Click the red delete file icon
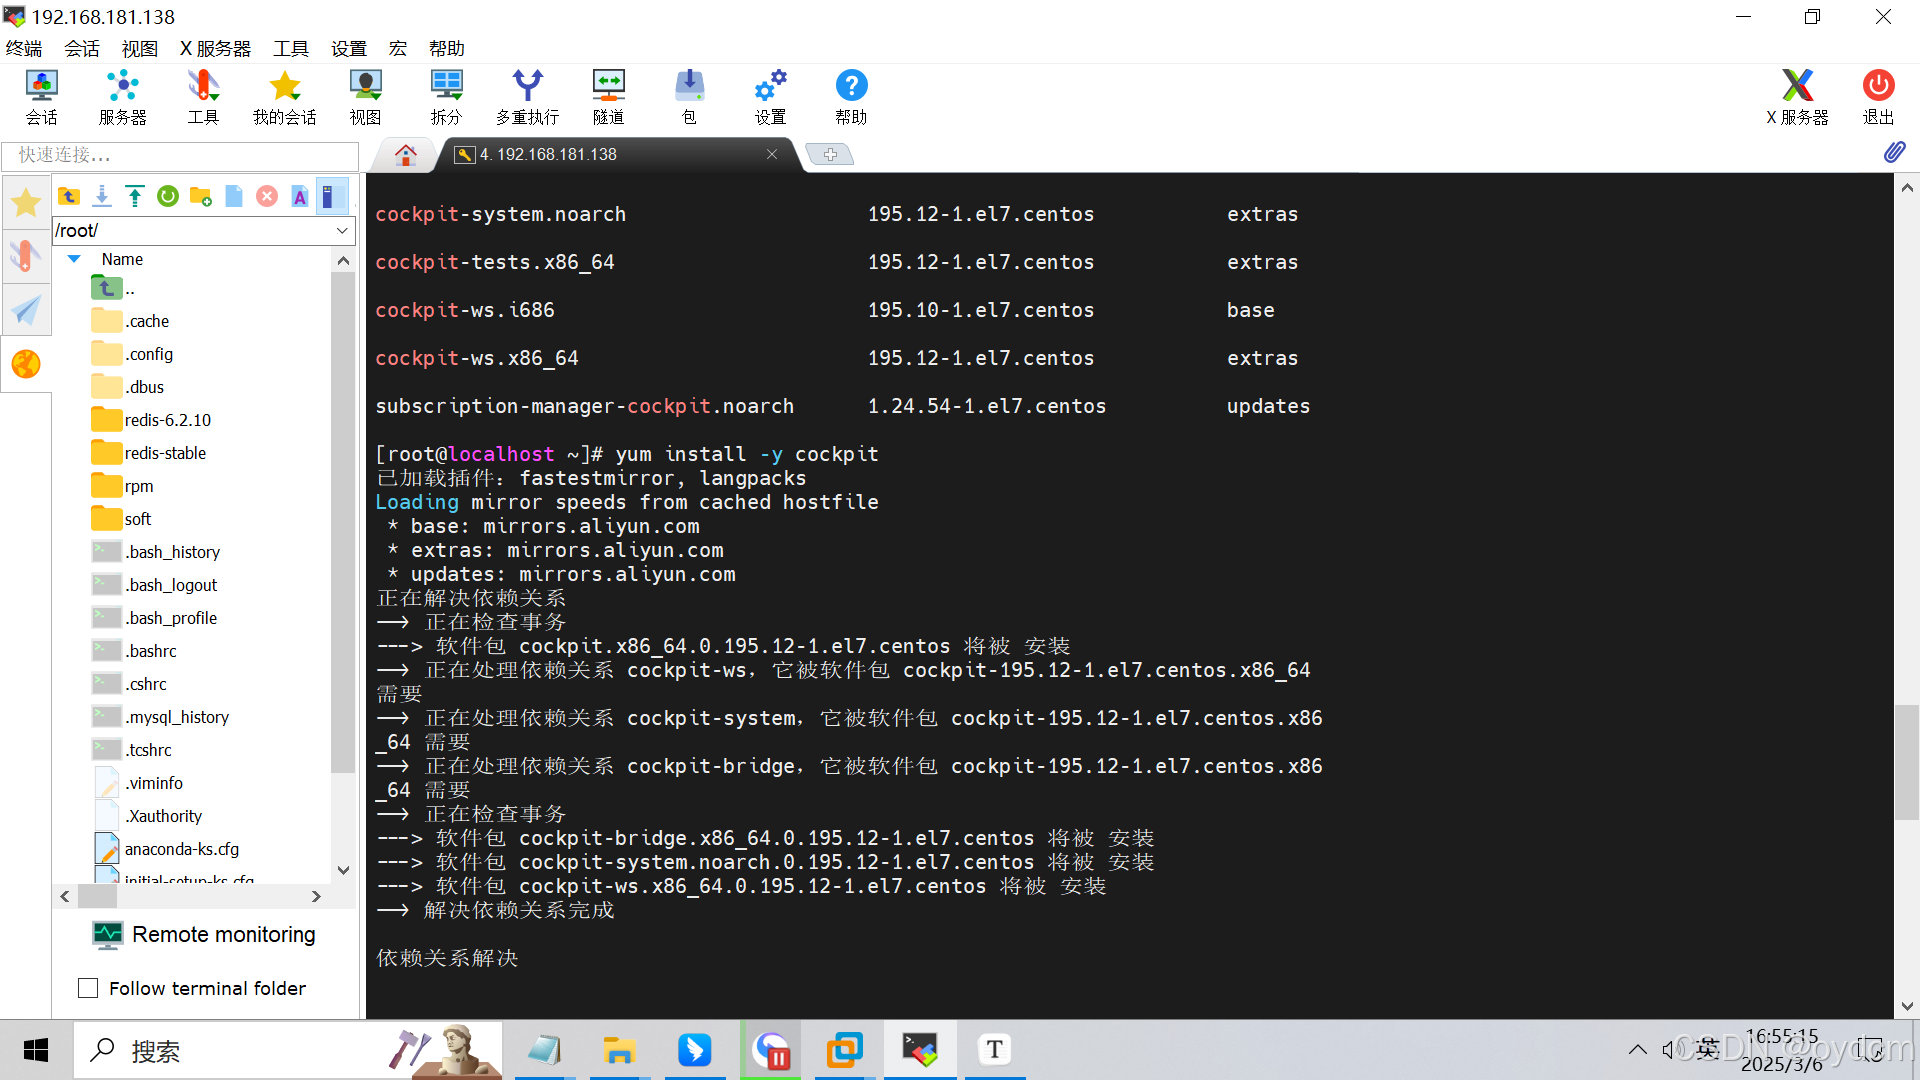1920x1080 pixels. click(x=267, y=196)
